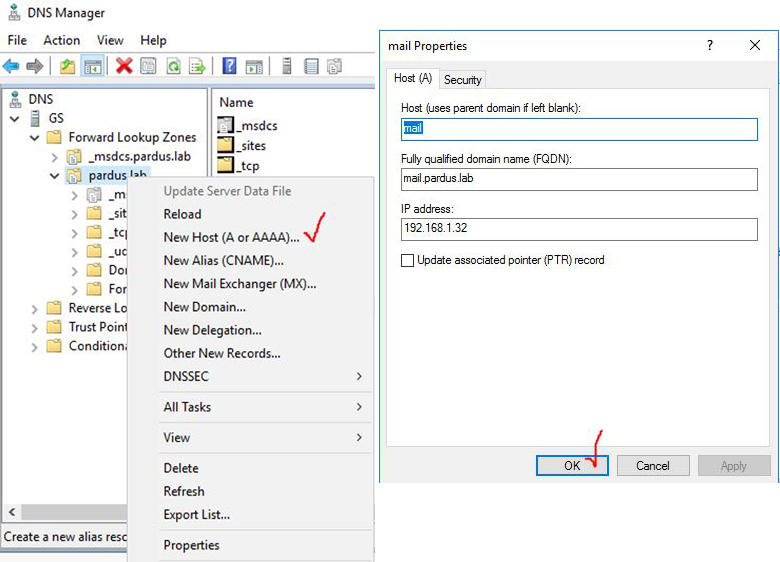The height and width of the screenshot is (562, 780).
Task: Click the blue Back arrow toolbar icon
Action: click(11, 66)
